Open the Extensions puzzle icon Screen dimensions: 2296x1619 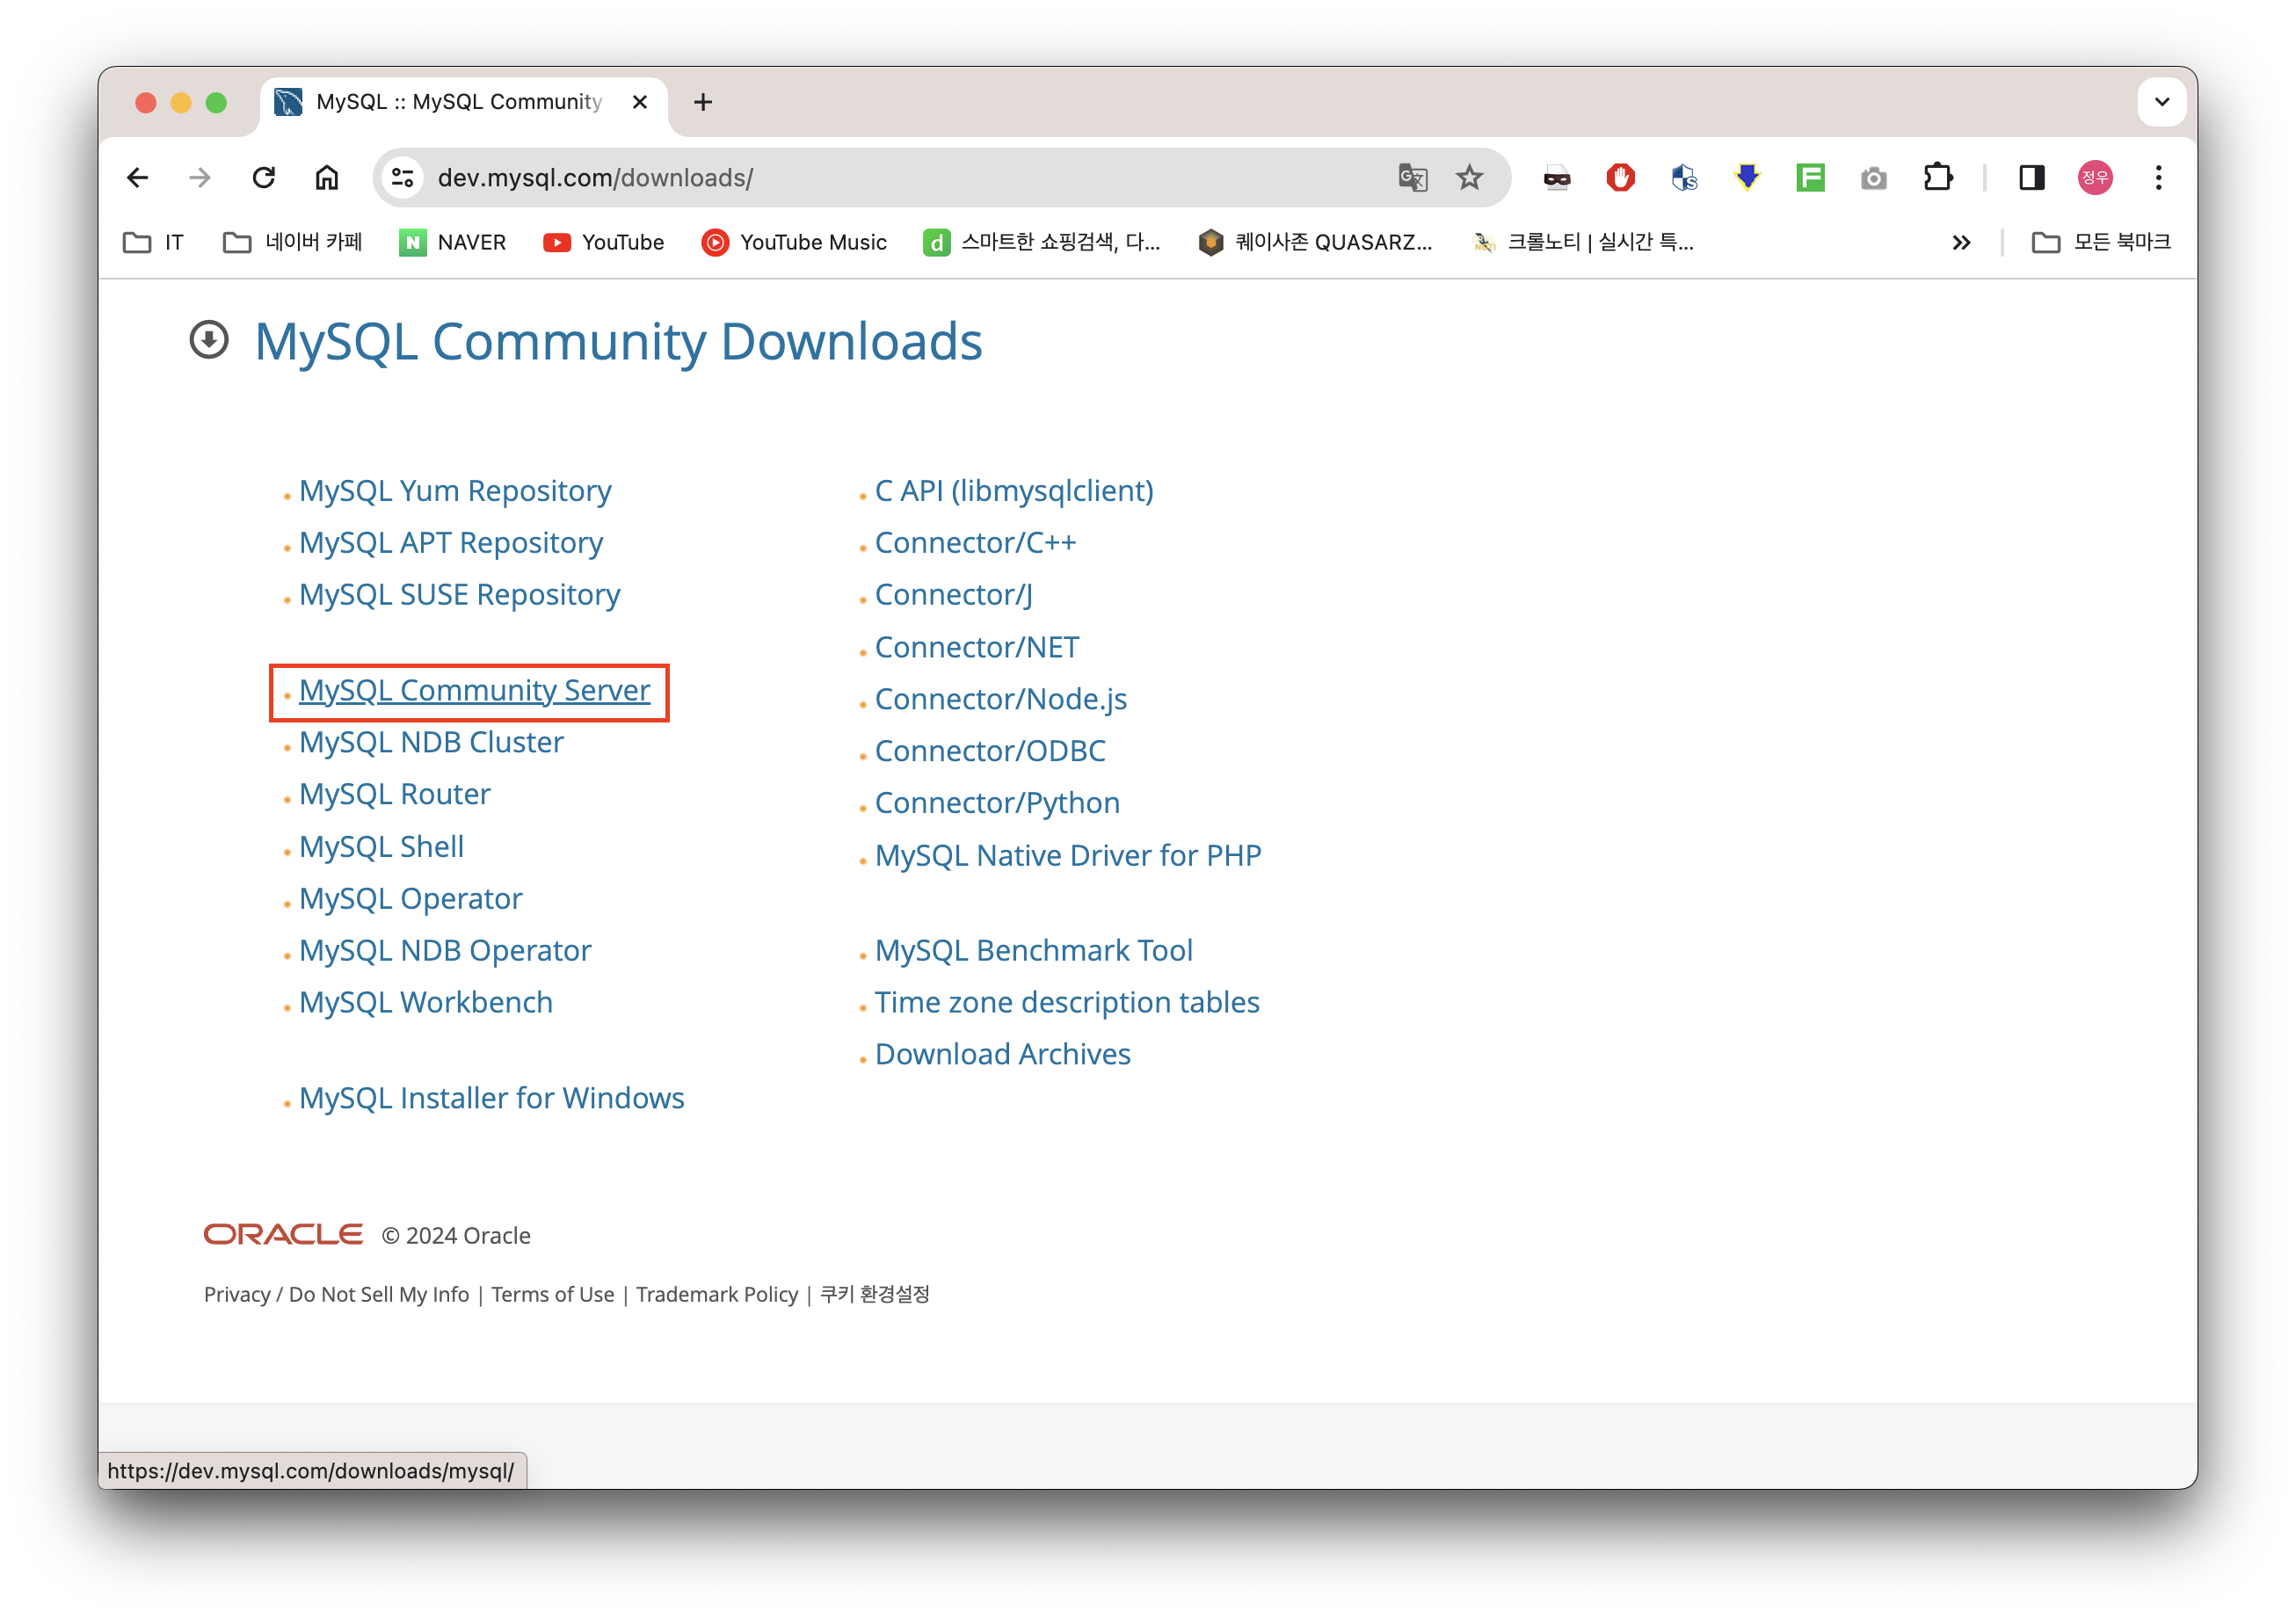tap(1937, 178)
